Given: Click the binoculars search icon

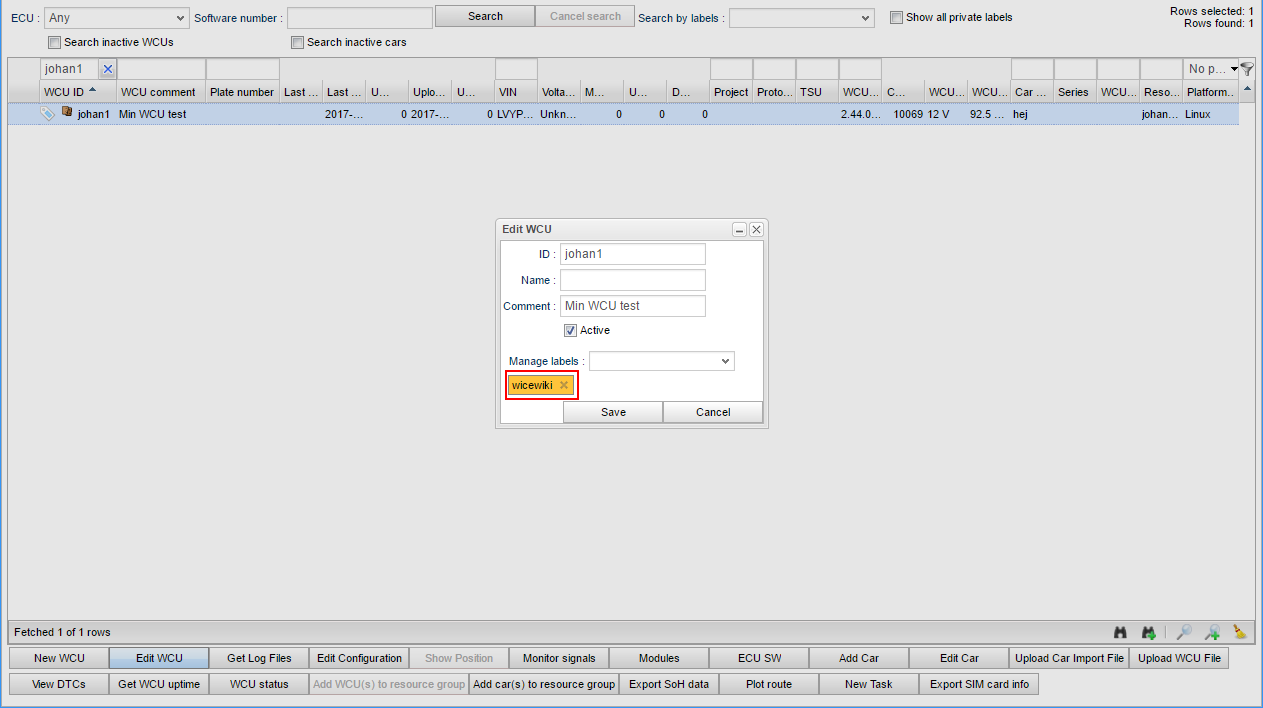Looking at the screenshot, I should pyautogui.click(x=1121, y=632).
